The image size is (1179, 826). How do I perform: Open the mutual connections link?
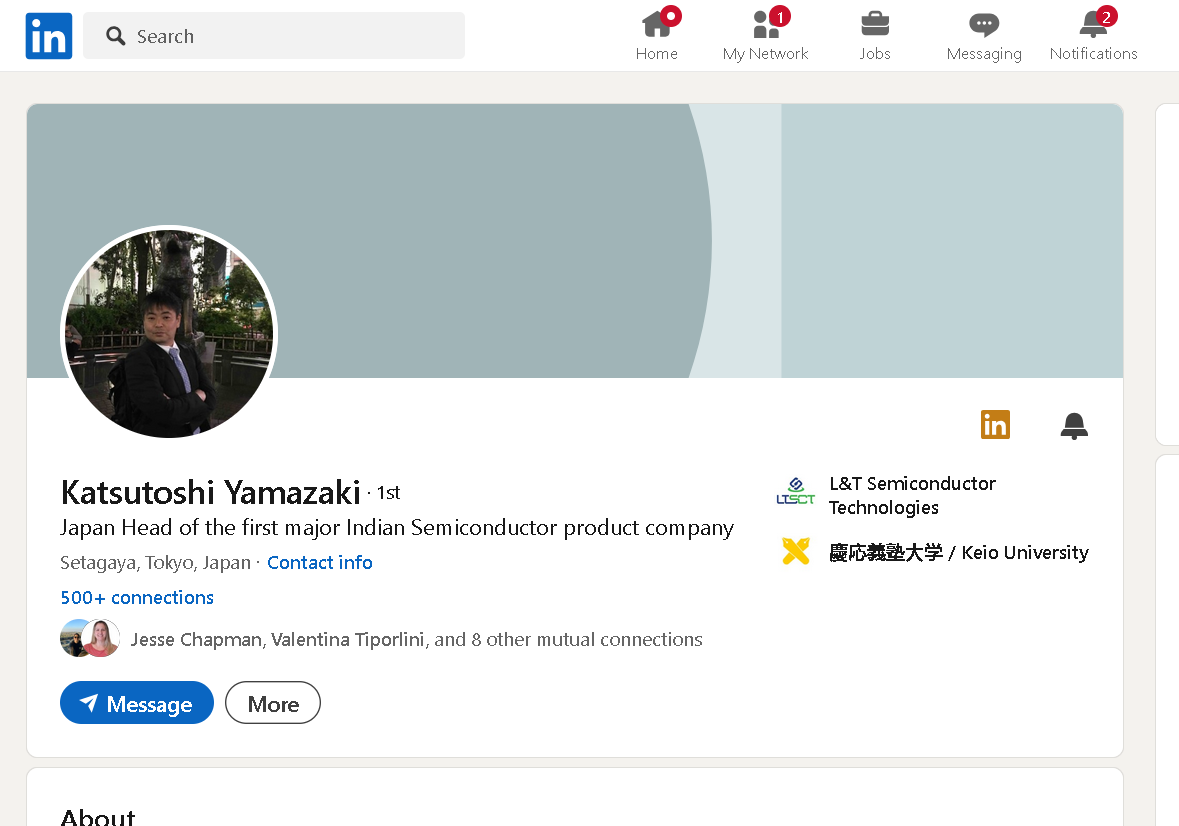[x=417, y=640]
